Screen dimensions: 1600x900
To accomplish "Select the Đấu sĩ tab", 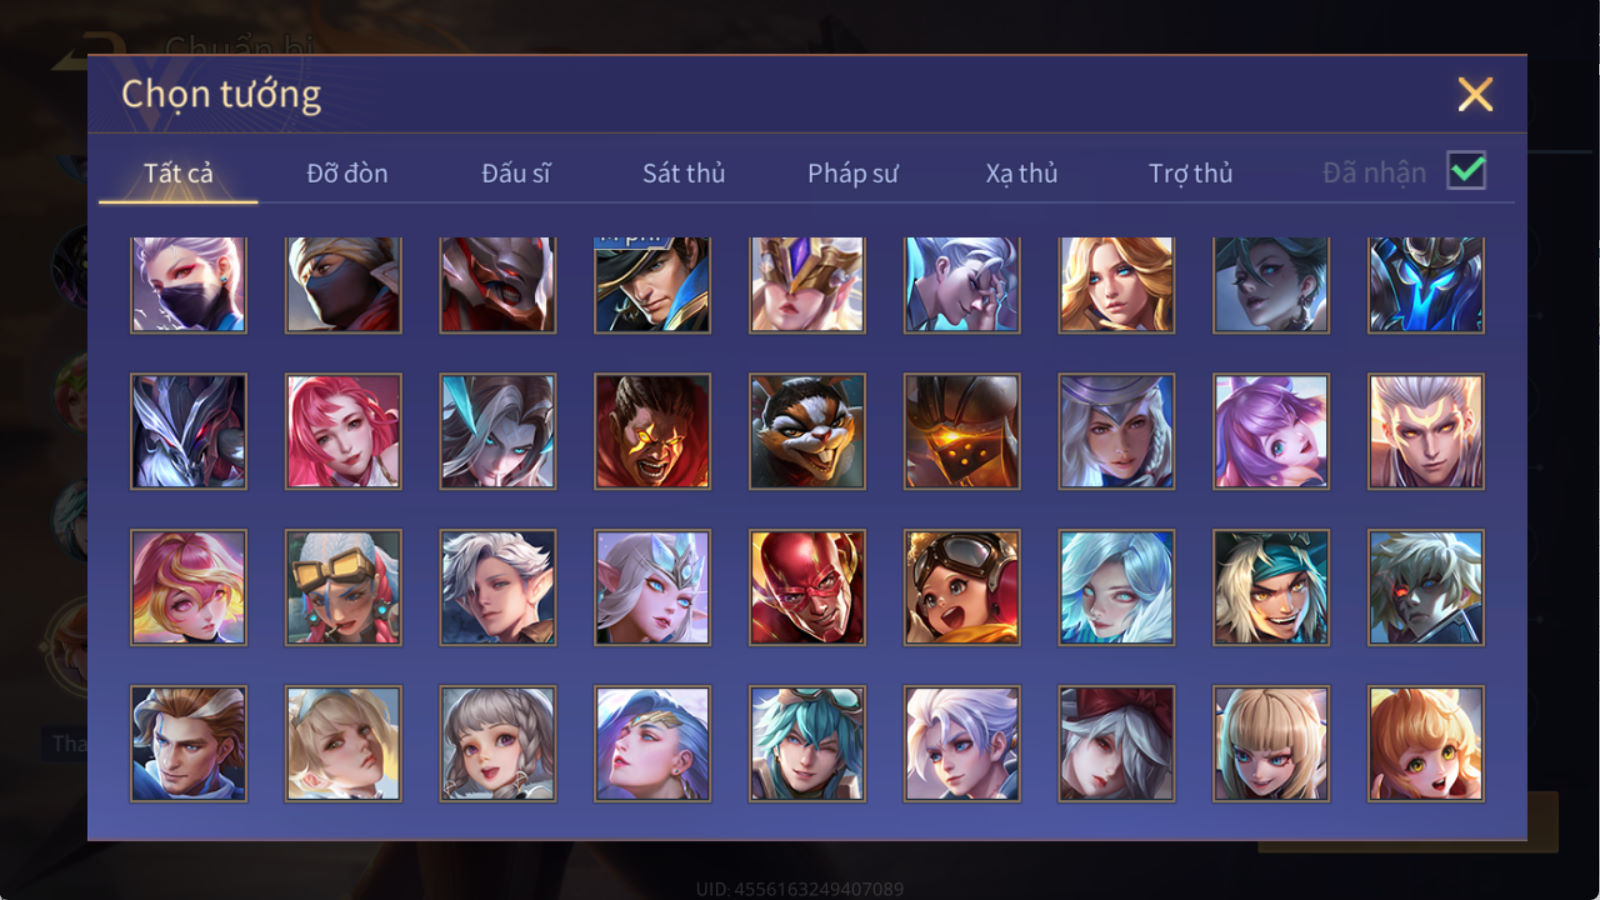I will pos(515,173).
